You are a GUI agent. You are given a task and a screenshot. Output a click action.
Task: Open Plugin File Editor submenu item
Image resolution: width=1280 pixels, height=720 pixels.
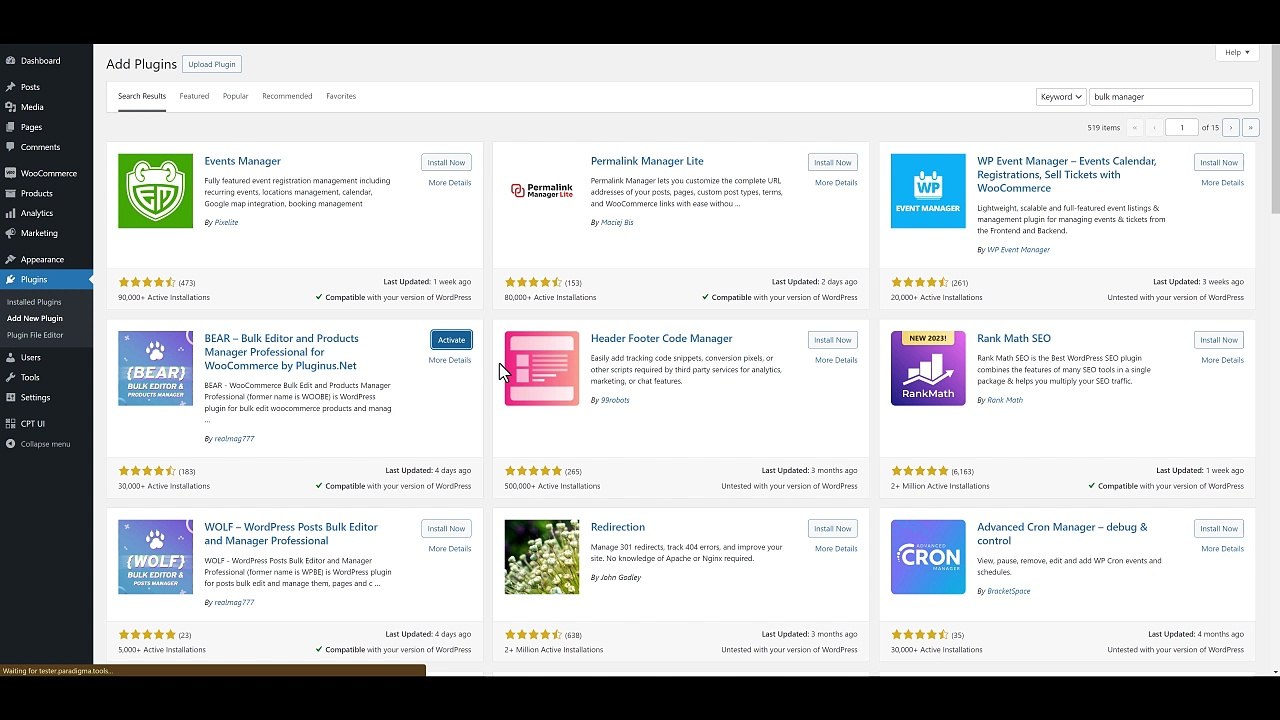(35, 335)
